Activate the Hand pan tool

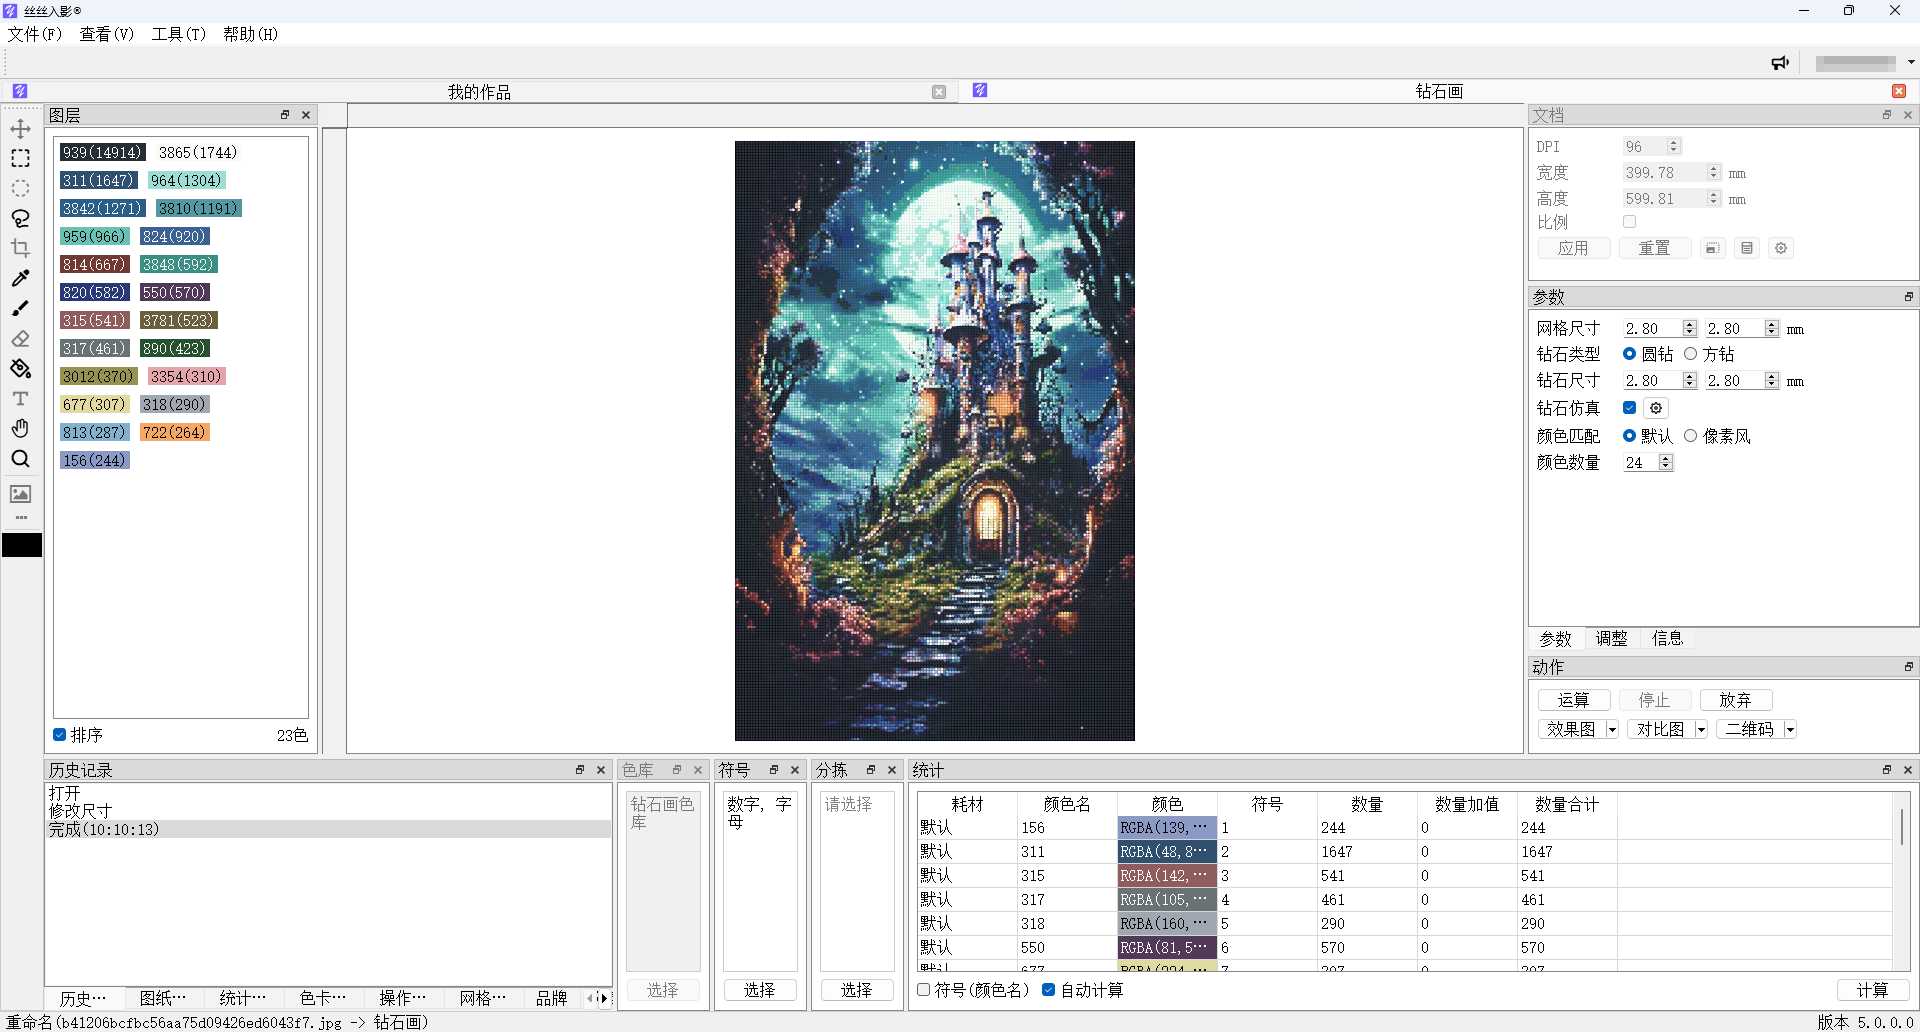(20, 429)
